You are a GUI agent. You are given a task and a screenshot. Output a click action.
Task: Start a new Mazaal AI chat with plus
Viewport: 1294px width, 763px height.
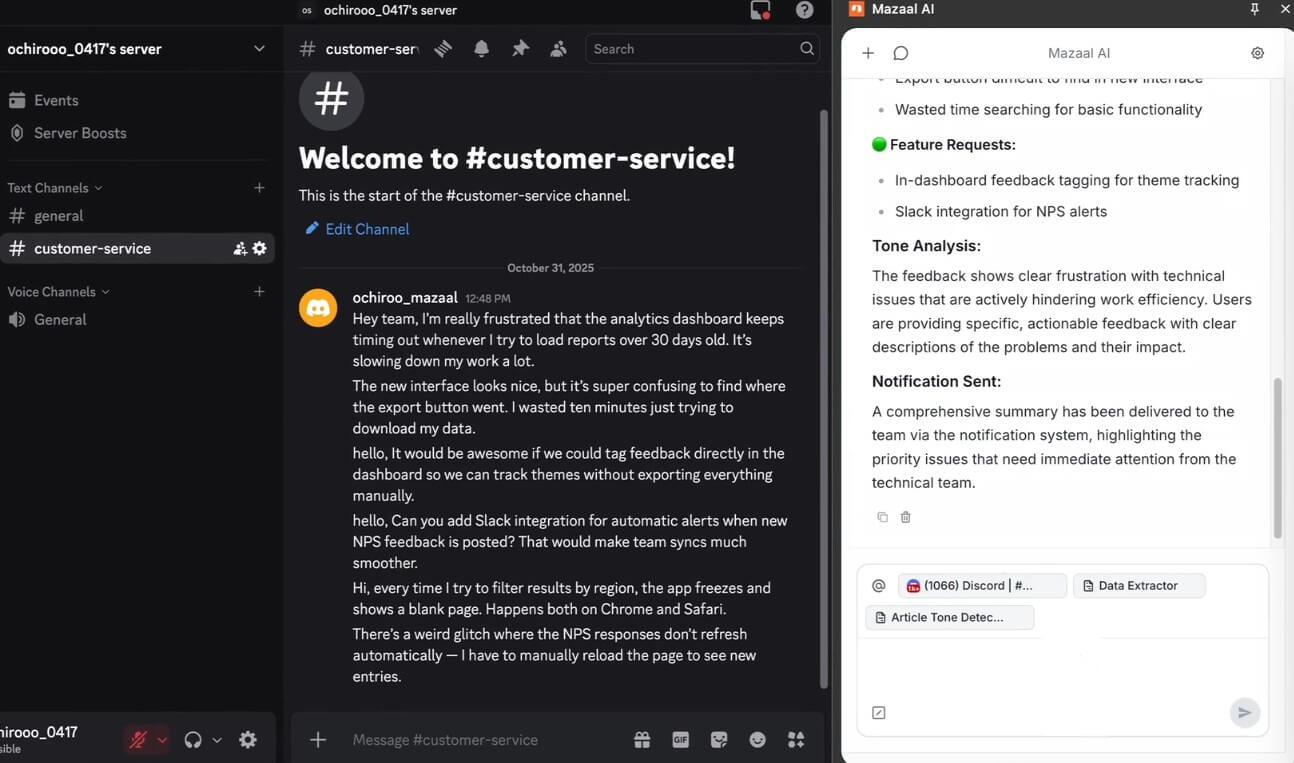click(868, 53)
